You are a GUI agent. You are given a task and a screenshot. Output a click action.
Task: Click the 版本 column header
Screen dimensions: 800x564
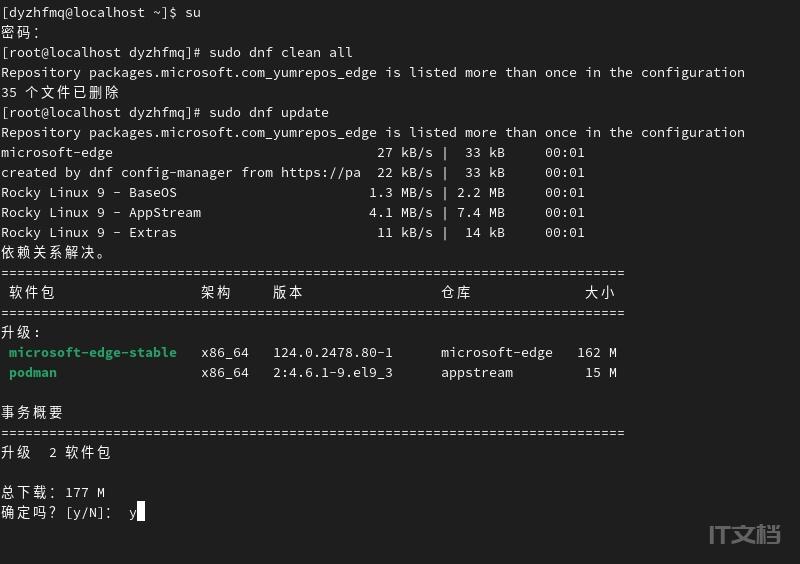[288, 292]
